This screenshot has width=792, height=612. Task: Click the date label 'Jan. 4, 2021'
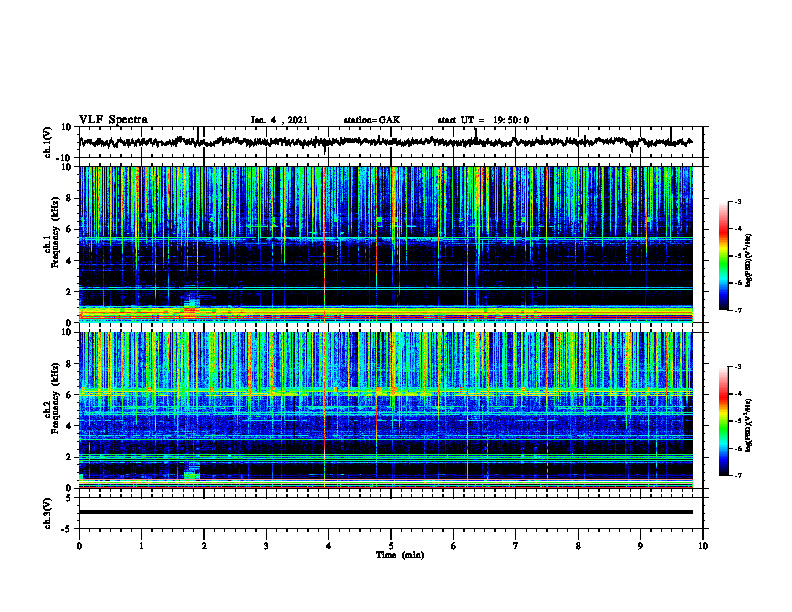pyautogui.click(x=279, y=120)
